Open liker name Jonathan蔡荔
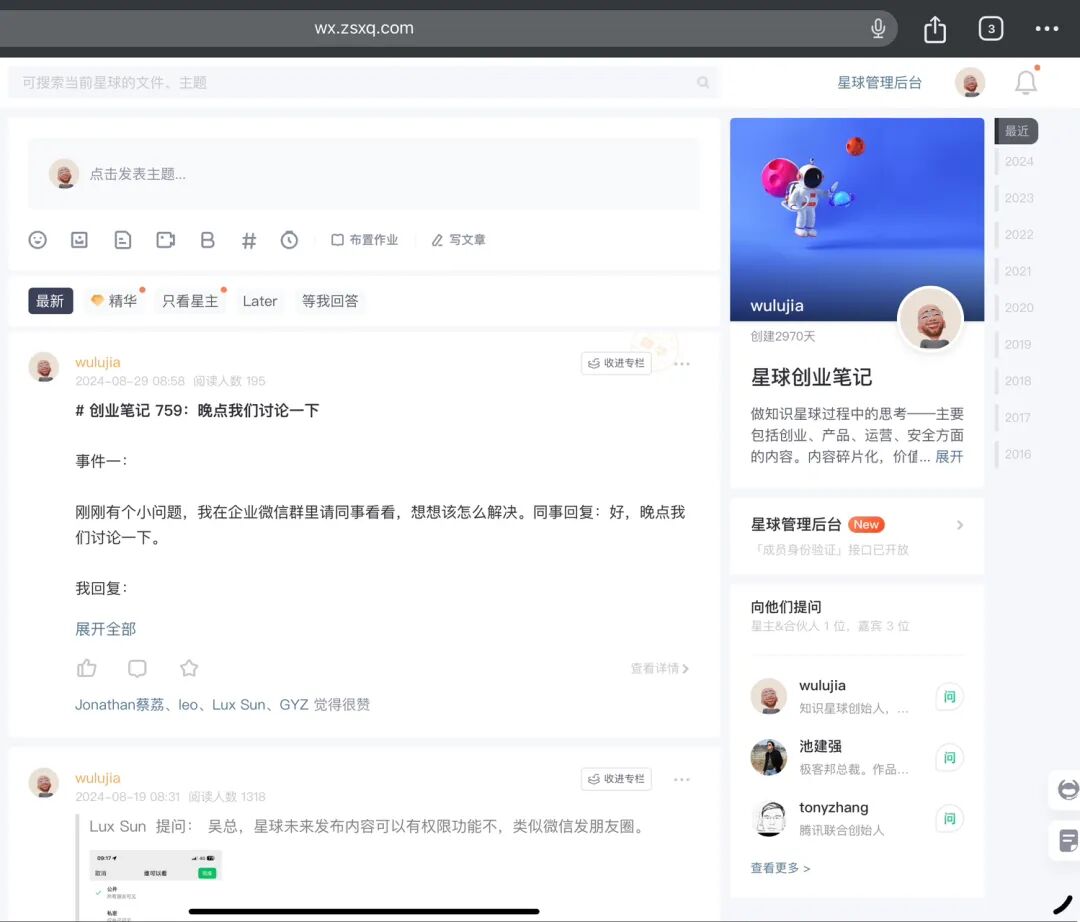1080x922 pixels. [119, 704]
